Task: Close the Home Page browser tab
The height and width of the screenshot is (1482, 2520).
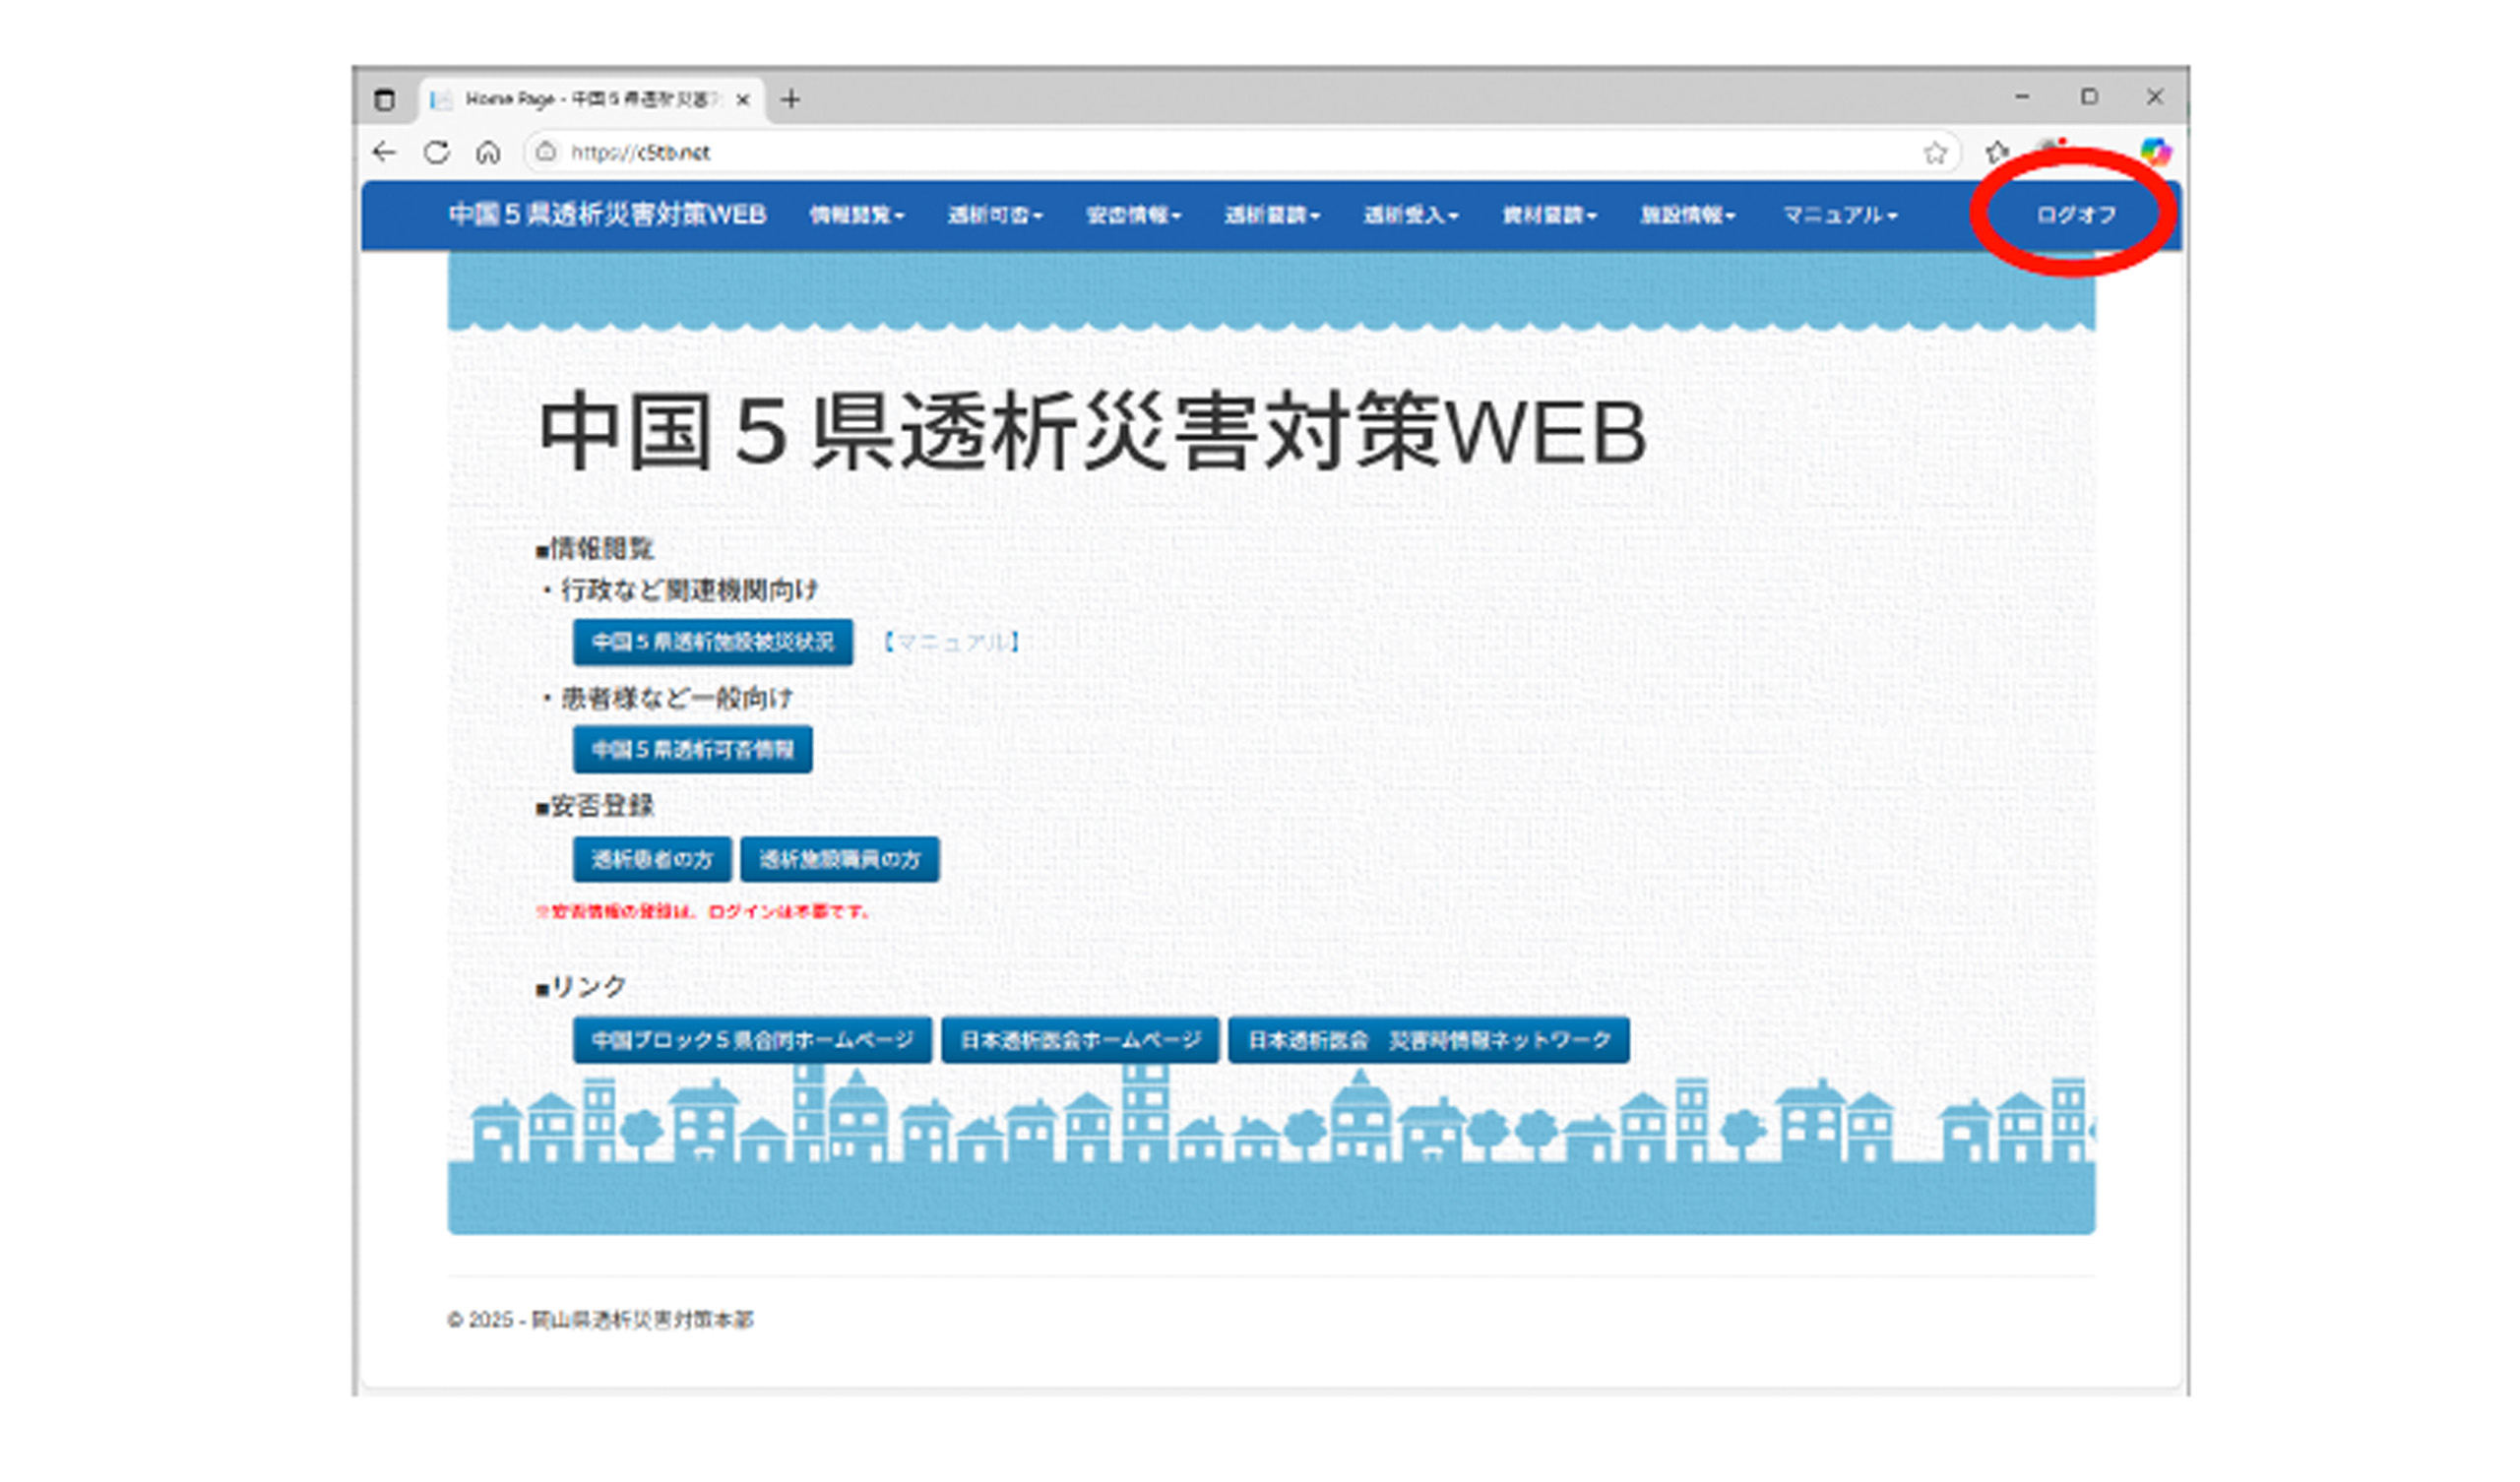Action: pos(743,99)
